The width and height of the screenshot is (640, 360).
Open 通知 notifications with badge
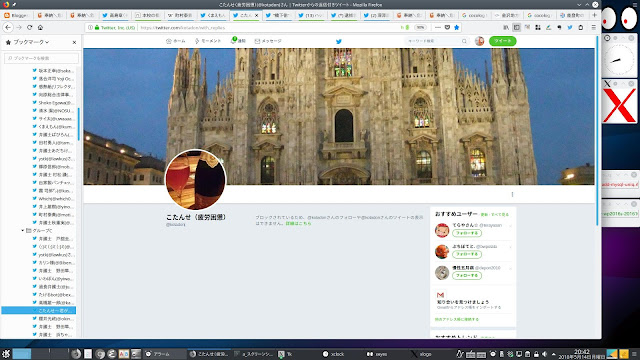click(x=238, y=41)
